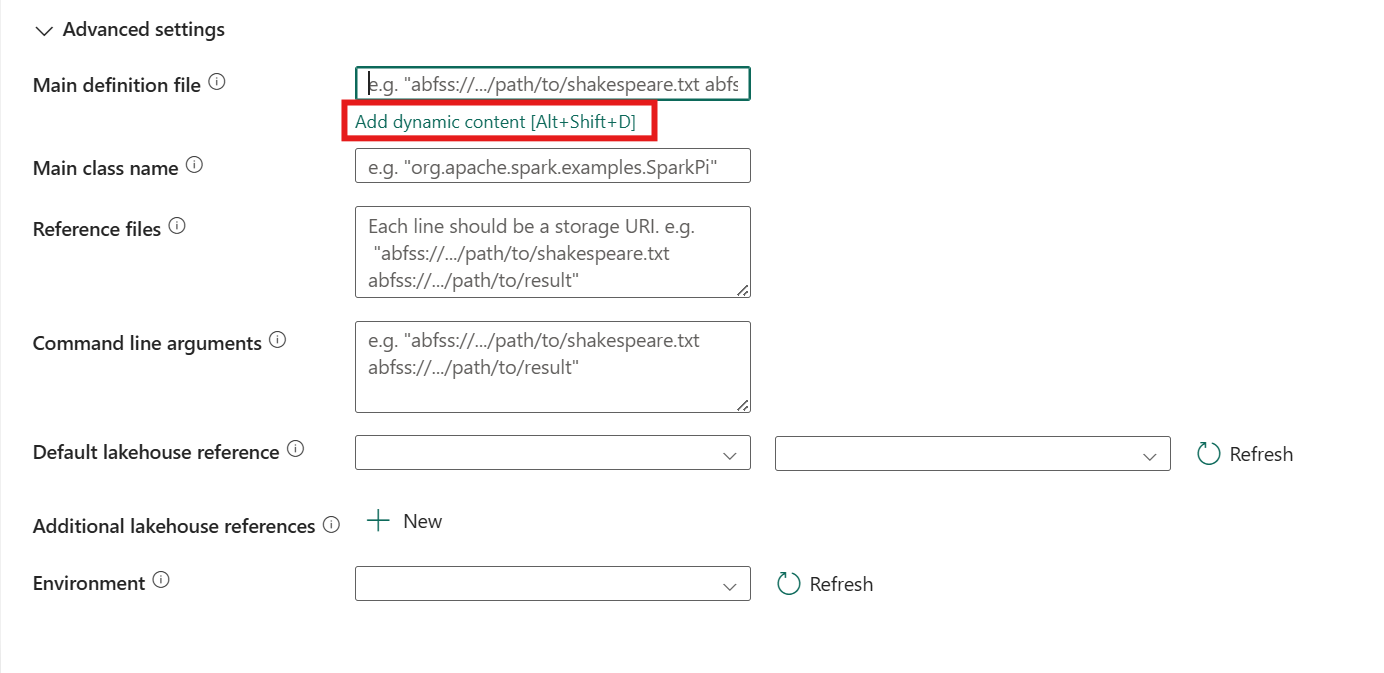Click info icon beside Environment label
The width and height of the screenshot is (1384, 673).
161,581
